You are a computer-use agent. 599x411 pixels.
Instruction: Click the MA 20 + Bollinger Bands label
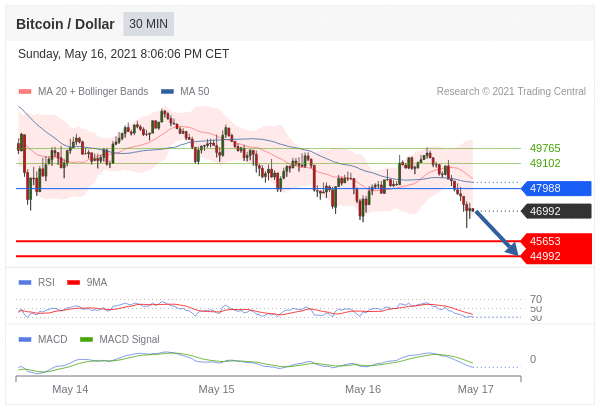pyautogui.click(x=93, y=91)
